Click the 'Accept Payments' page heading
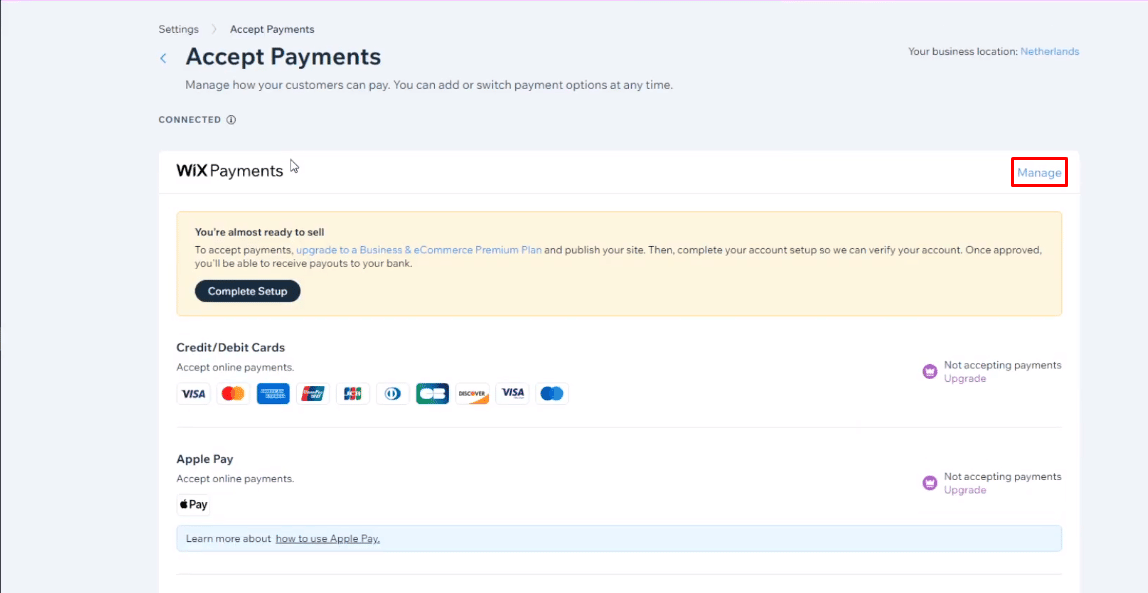Screen dimensions: 1148x593 point(283,57)
